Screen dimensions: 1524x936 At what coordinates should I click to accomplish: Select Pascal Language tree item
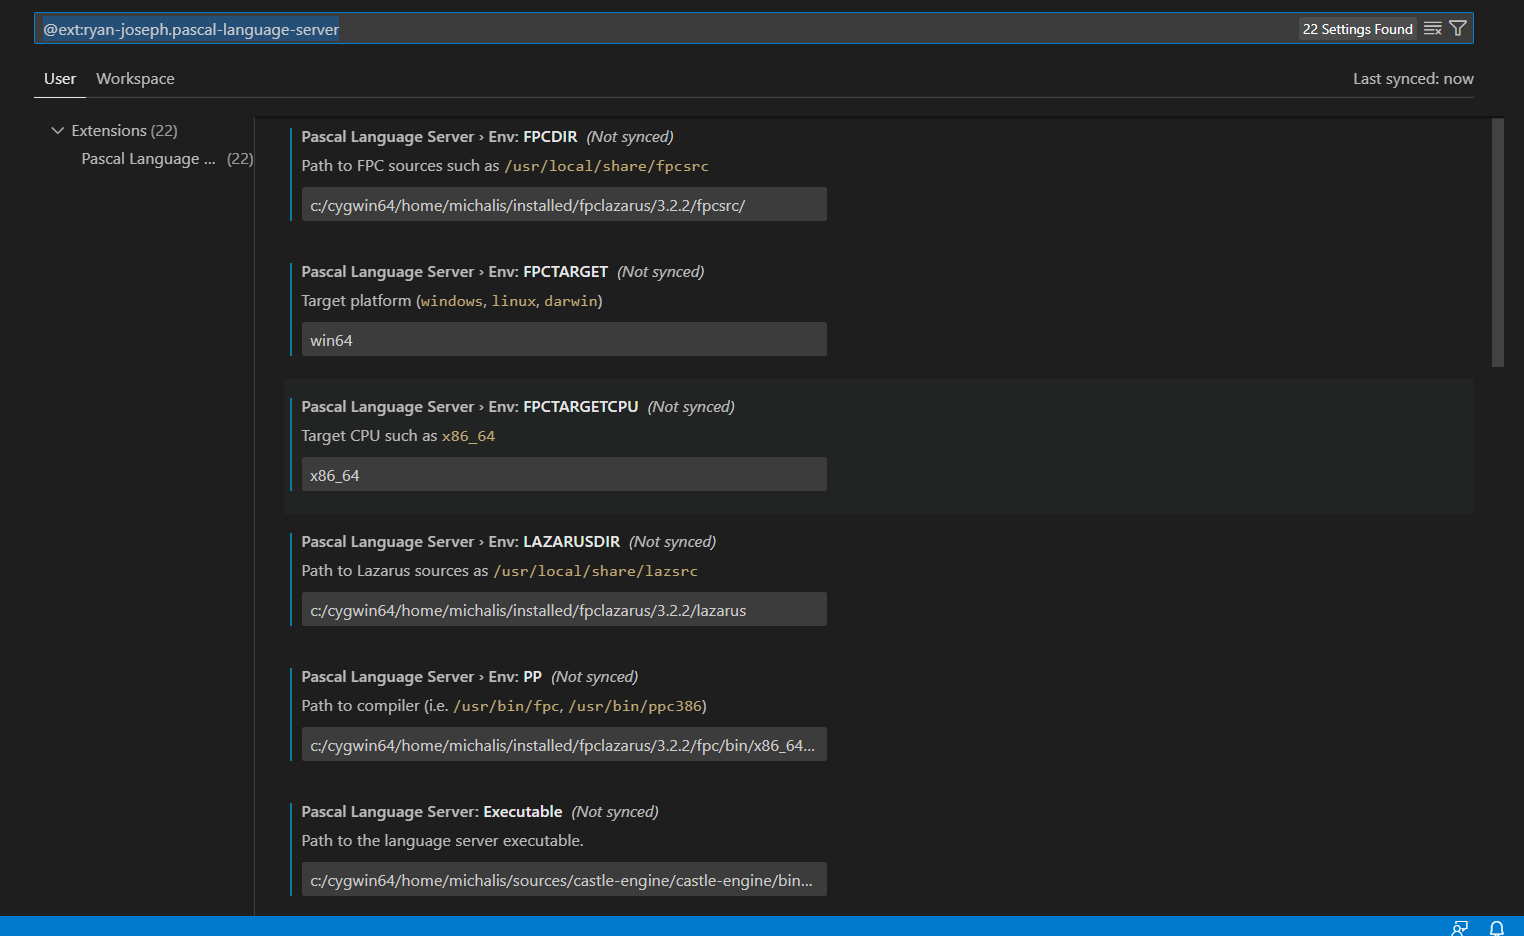(148, 159)
